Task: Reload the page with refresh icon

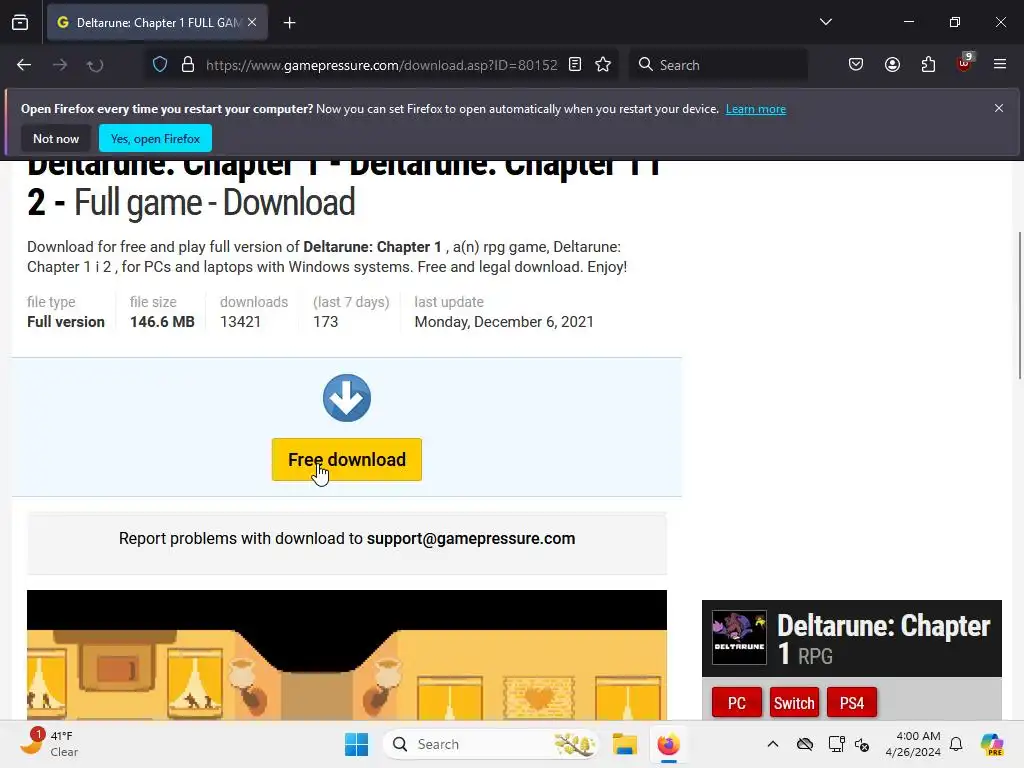Action: [x=95, y=65]
